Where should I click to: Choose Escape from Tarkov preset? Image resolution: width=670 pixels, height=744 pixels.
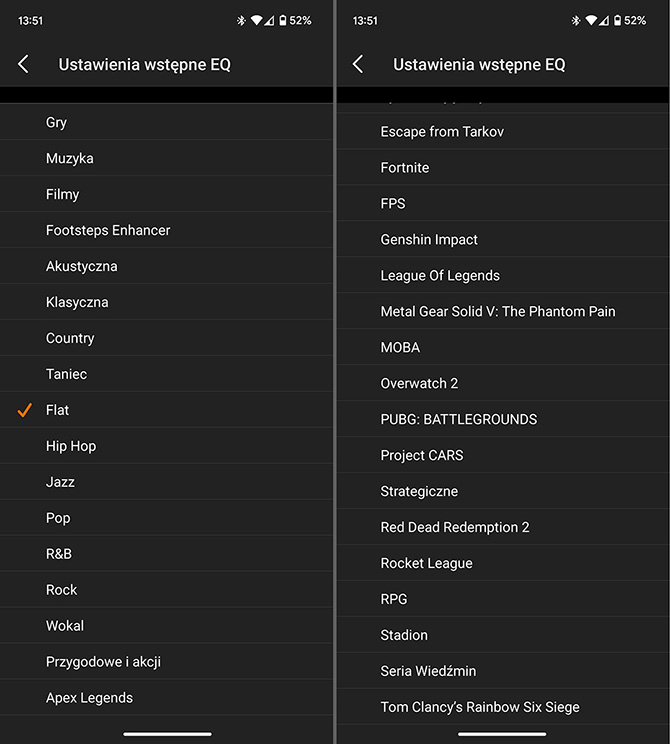click(502, 131)
